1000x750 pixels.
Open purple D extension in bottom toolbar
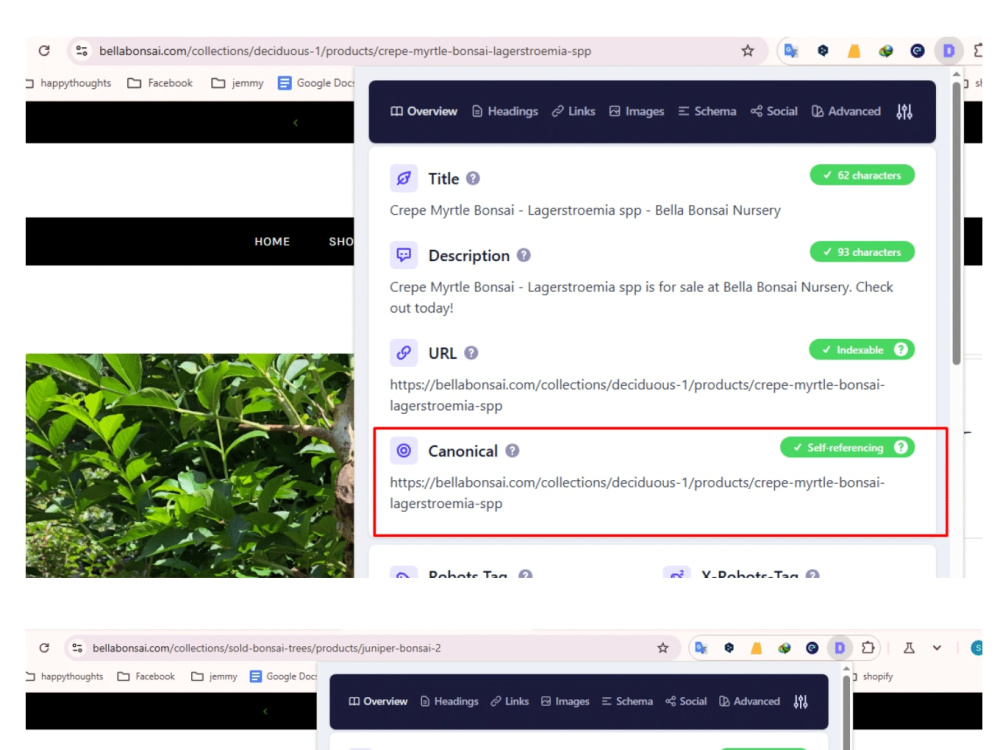point(839,648)
